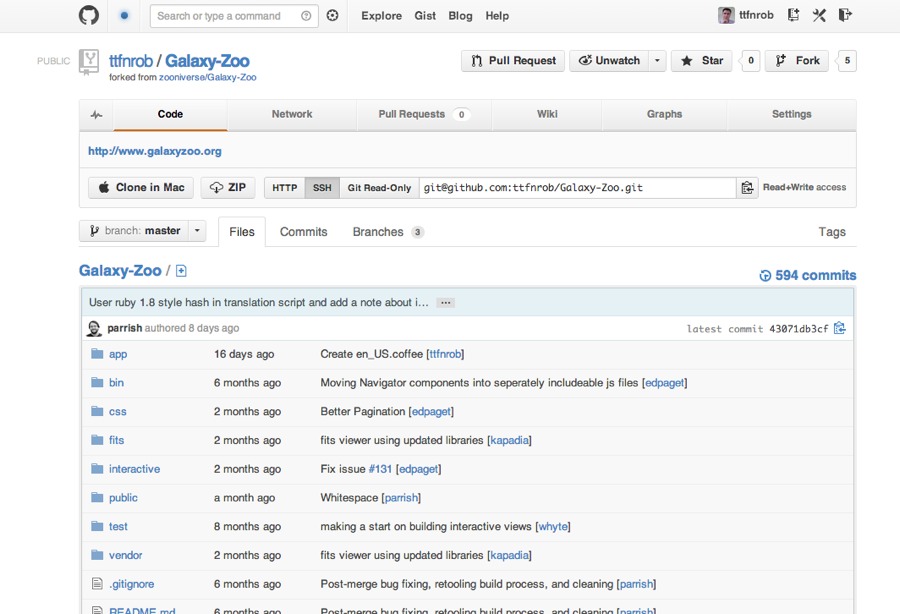Expand the Unwatch dropdown arrow
This screenshot has height=614, width=900.
coord(657,61)
